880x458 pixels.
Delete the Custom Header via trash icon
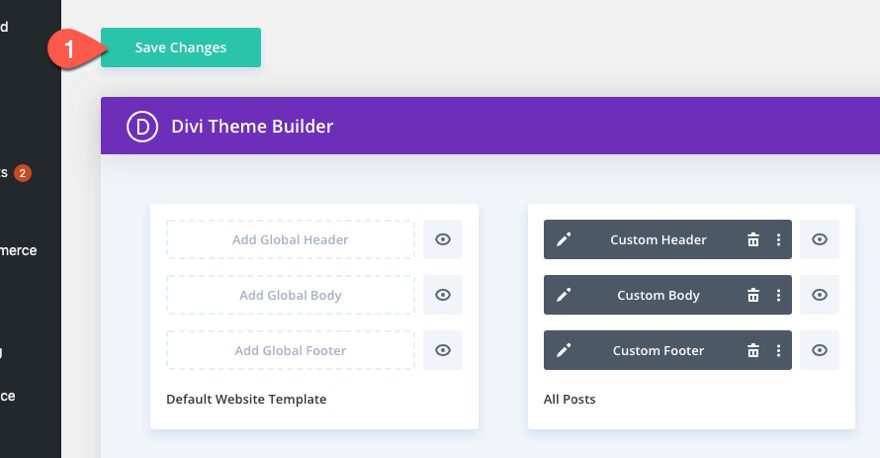pyautogui.click(x=753, y=240)
